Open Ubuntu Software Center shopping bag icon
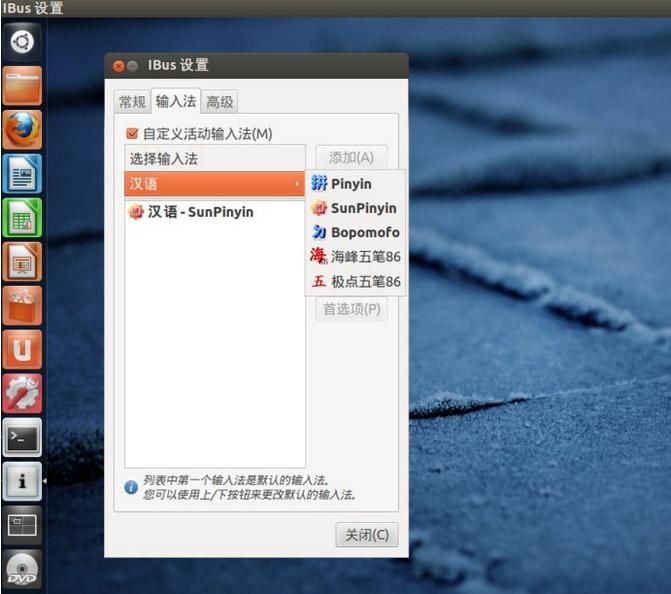Viewport: 671px width, 594px height. click(x=22, y=306)
